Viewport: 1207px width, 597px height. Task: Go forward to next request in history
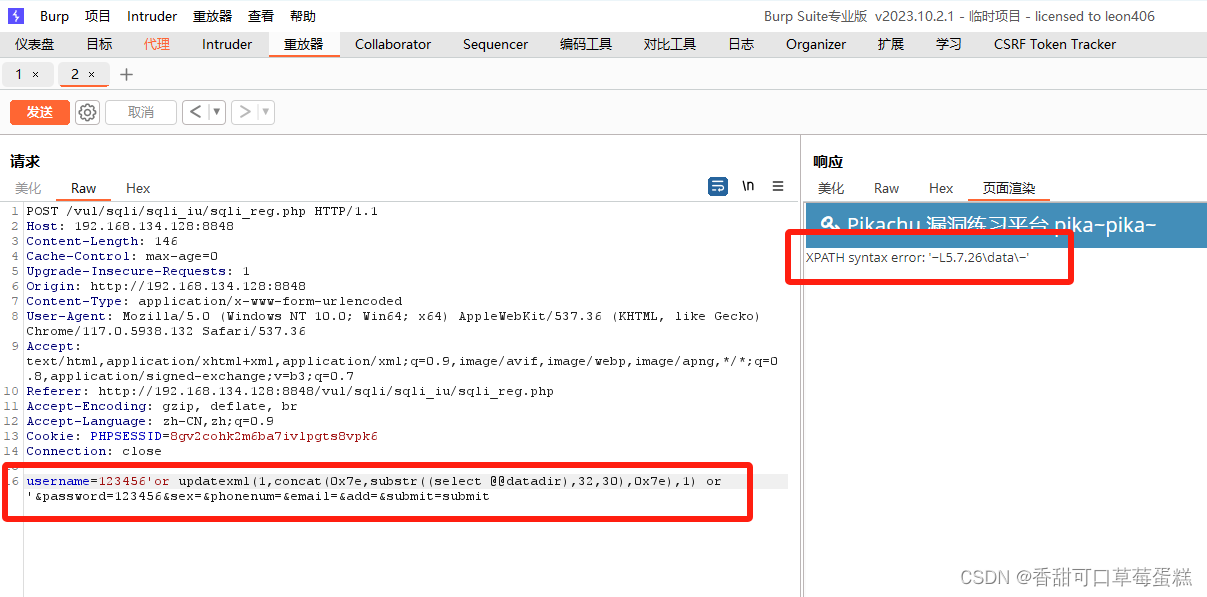coord(244,112)
